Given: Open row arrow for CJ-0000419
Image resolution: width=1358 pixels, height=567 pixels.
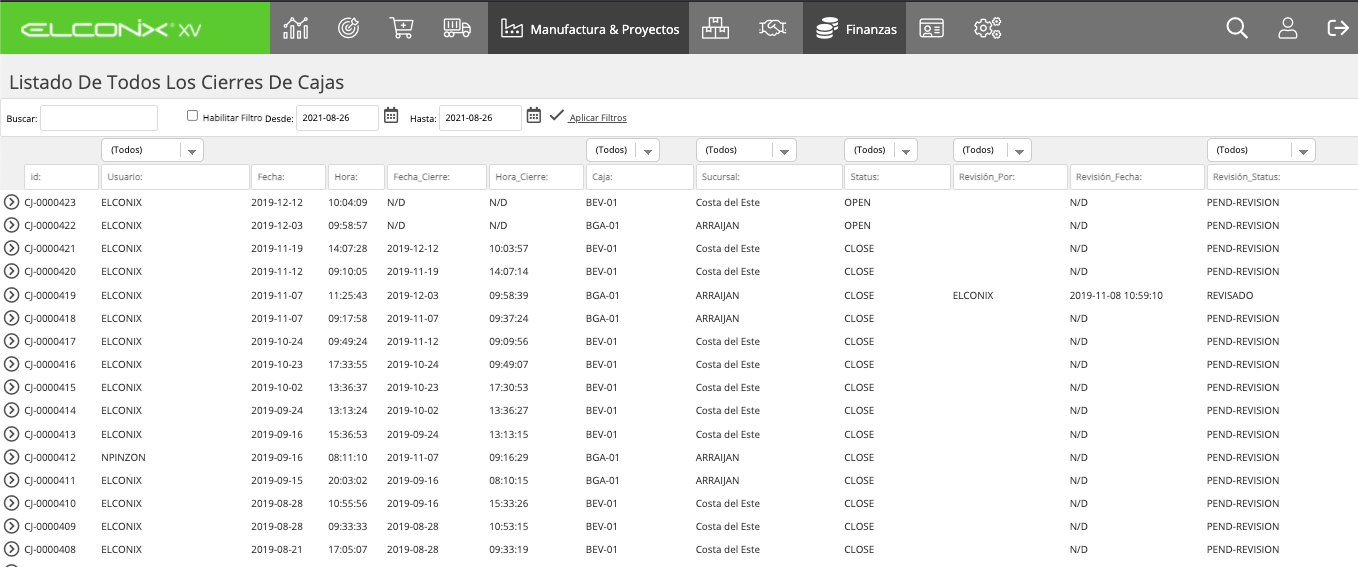Looking at the screenshot, I should pyautogui.click(x=12, y=295).
